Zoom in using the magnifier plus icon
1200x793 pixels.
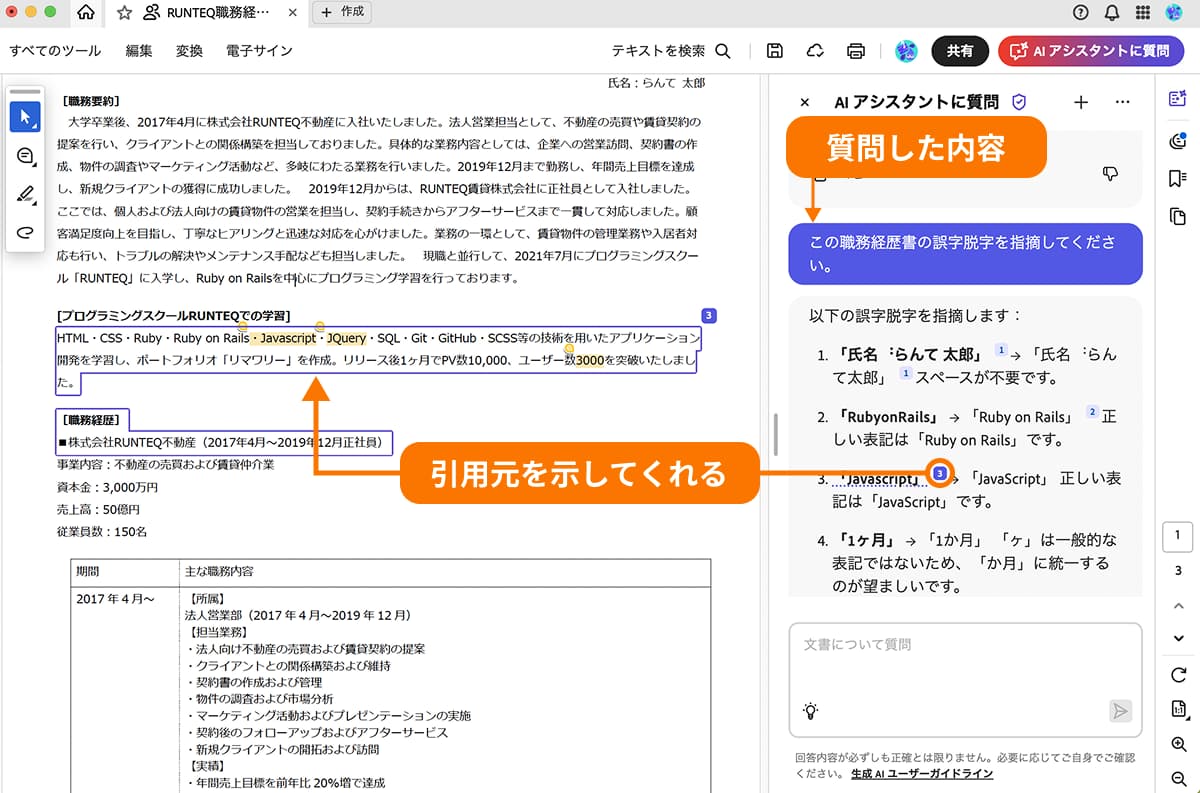(1178, 745)
